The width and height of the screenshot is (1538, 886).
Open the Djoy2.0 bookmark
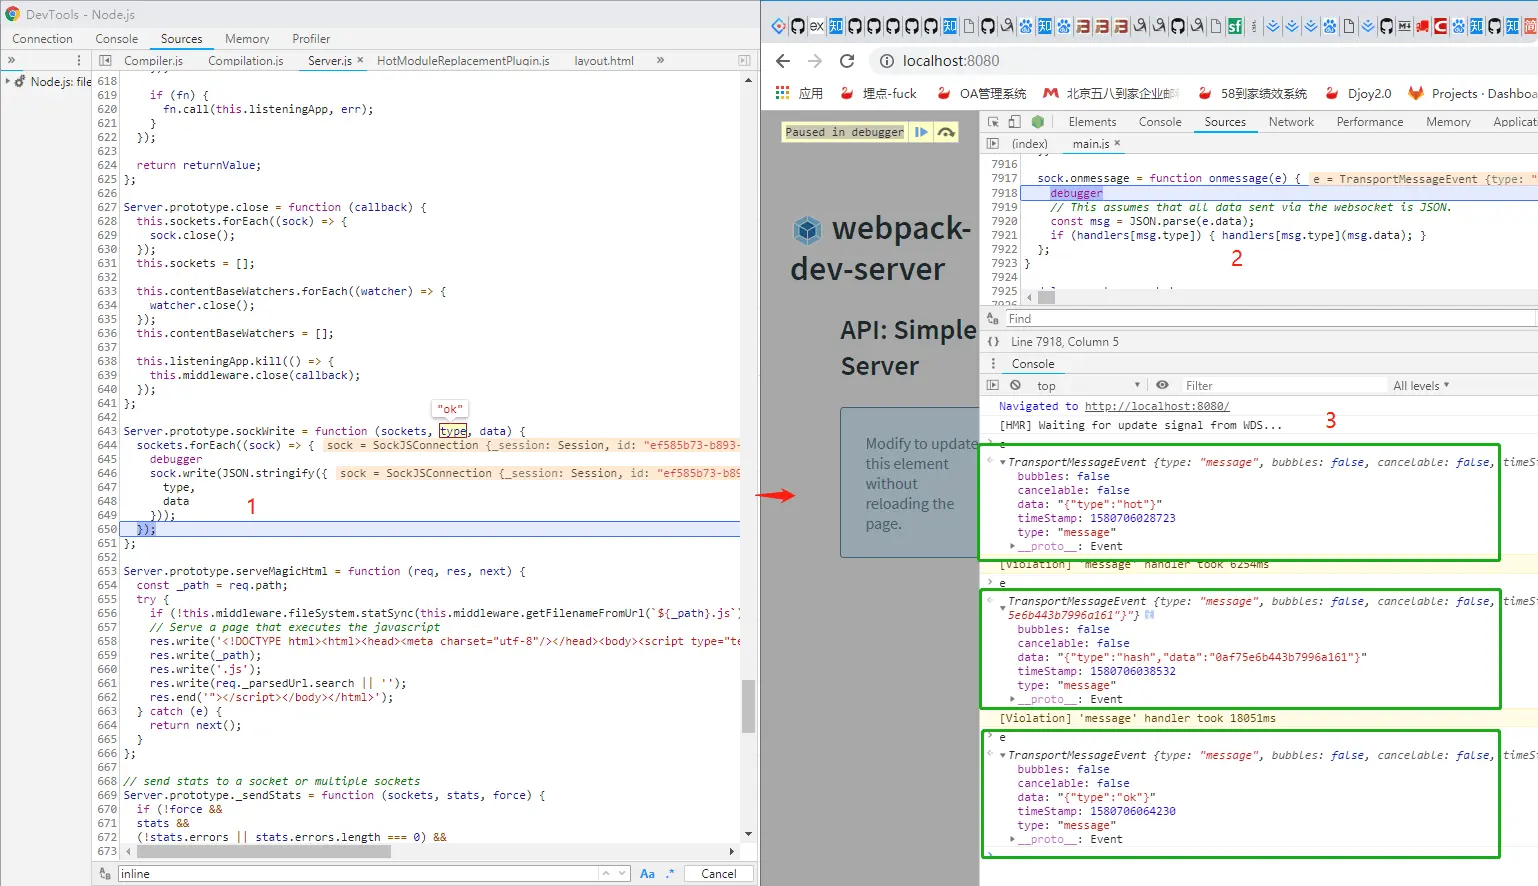(1358, 93)
